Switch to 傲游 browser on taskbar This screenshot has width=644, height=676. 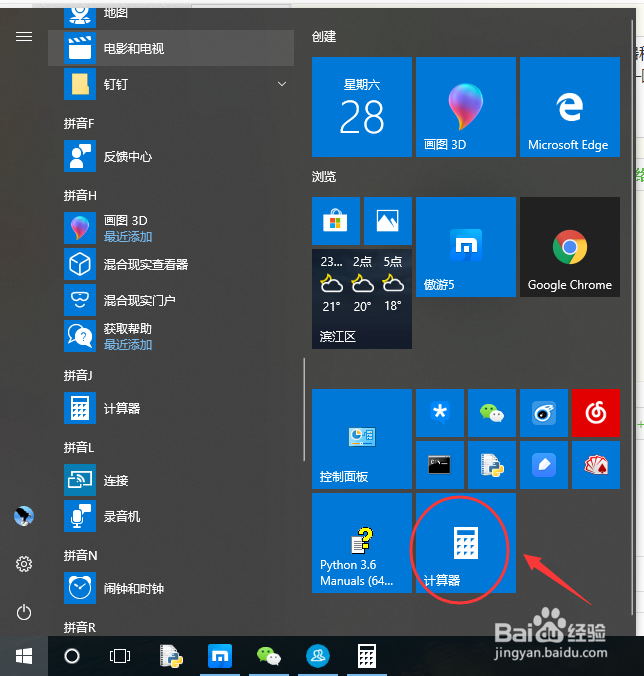pyautogui.click(x=220, y=656)
